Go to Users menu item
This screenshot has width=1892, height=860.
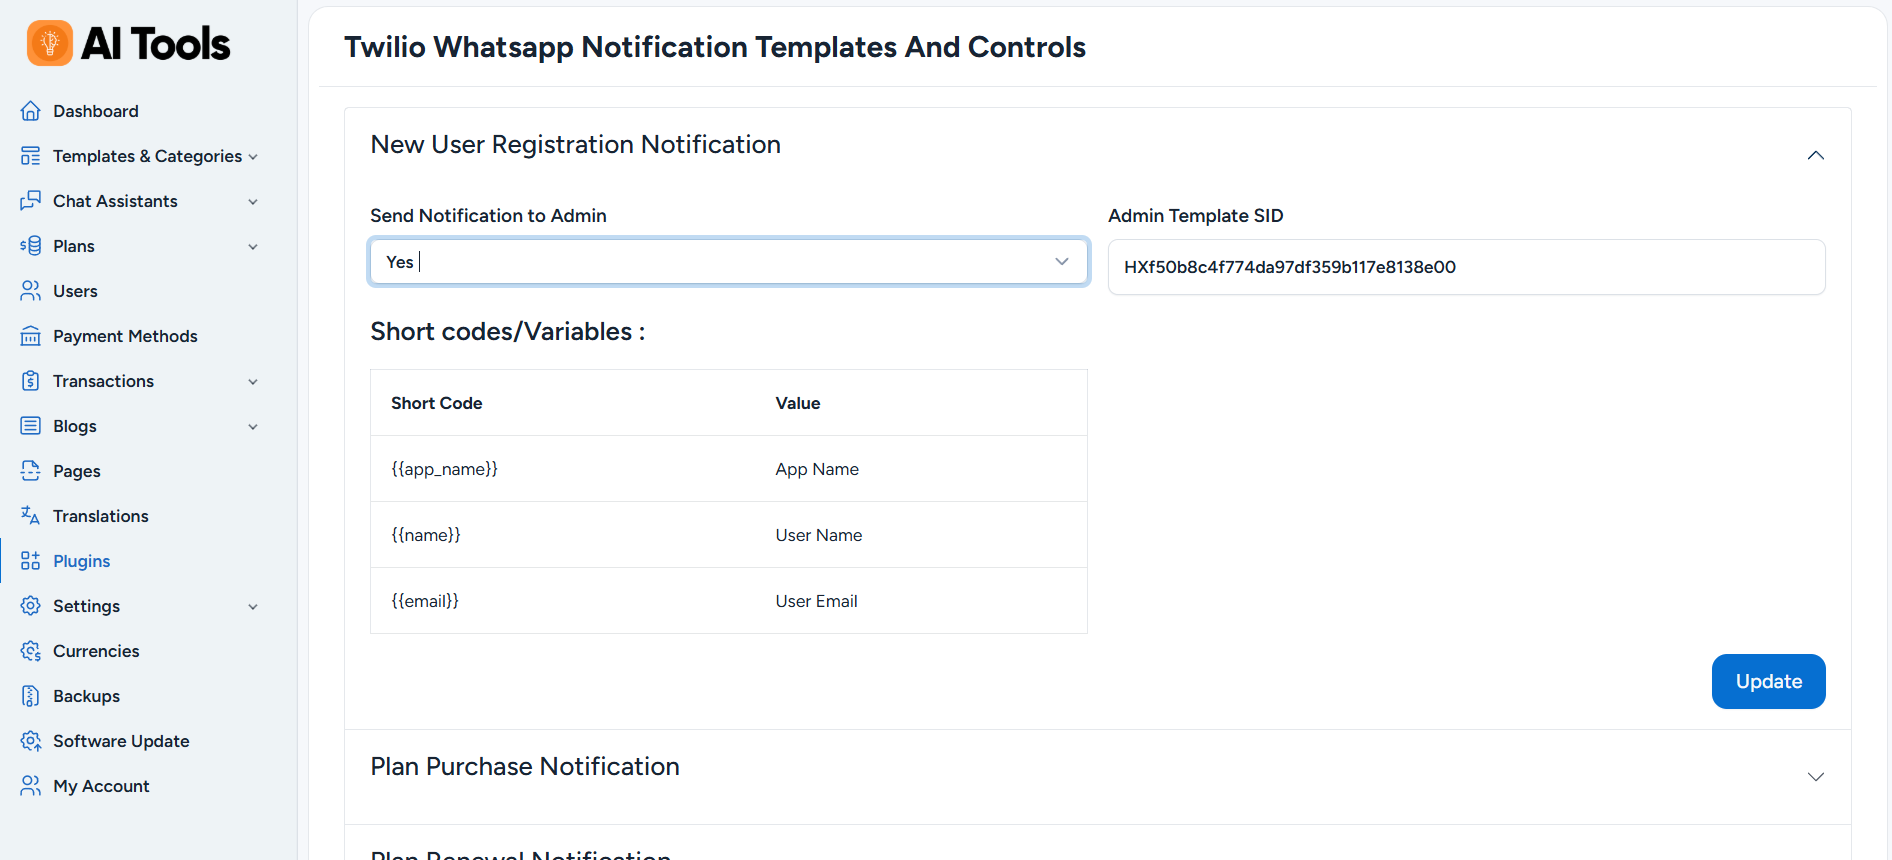[75, 291]
